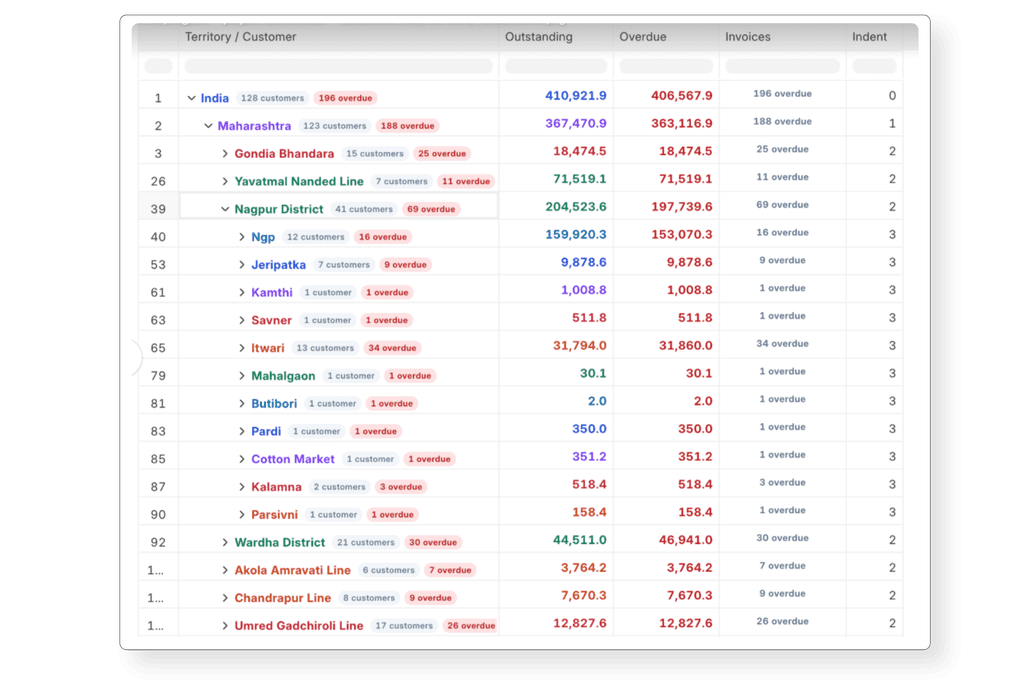This screenshot has width=1024, height=680.
Task: Click overdue value 46,941.0
Action: pyautogui.click(x=686, y=540)
